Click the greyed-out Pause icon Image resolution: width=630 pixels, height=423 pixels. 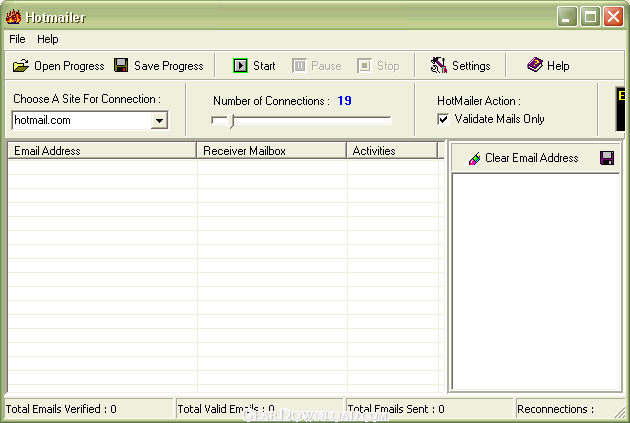point(299,65)
